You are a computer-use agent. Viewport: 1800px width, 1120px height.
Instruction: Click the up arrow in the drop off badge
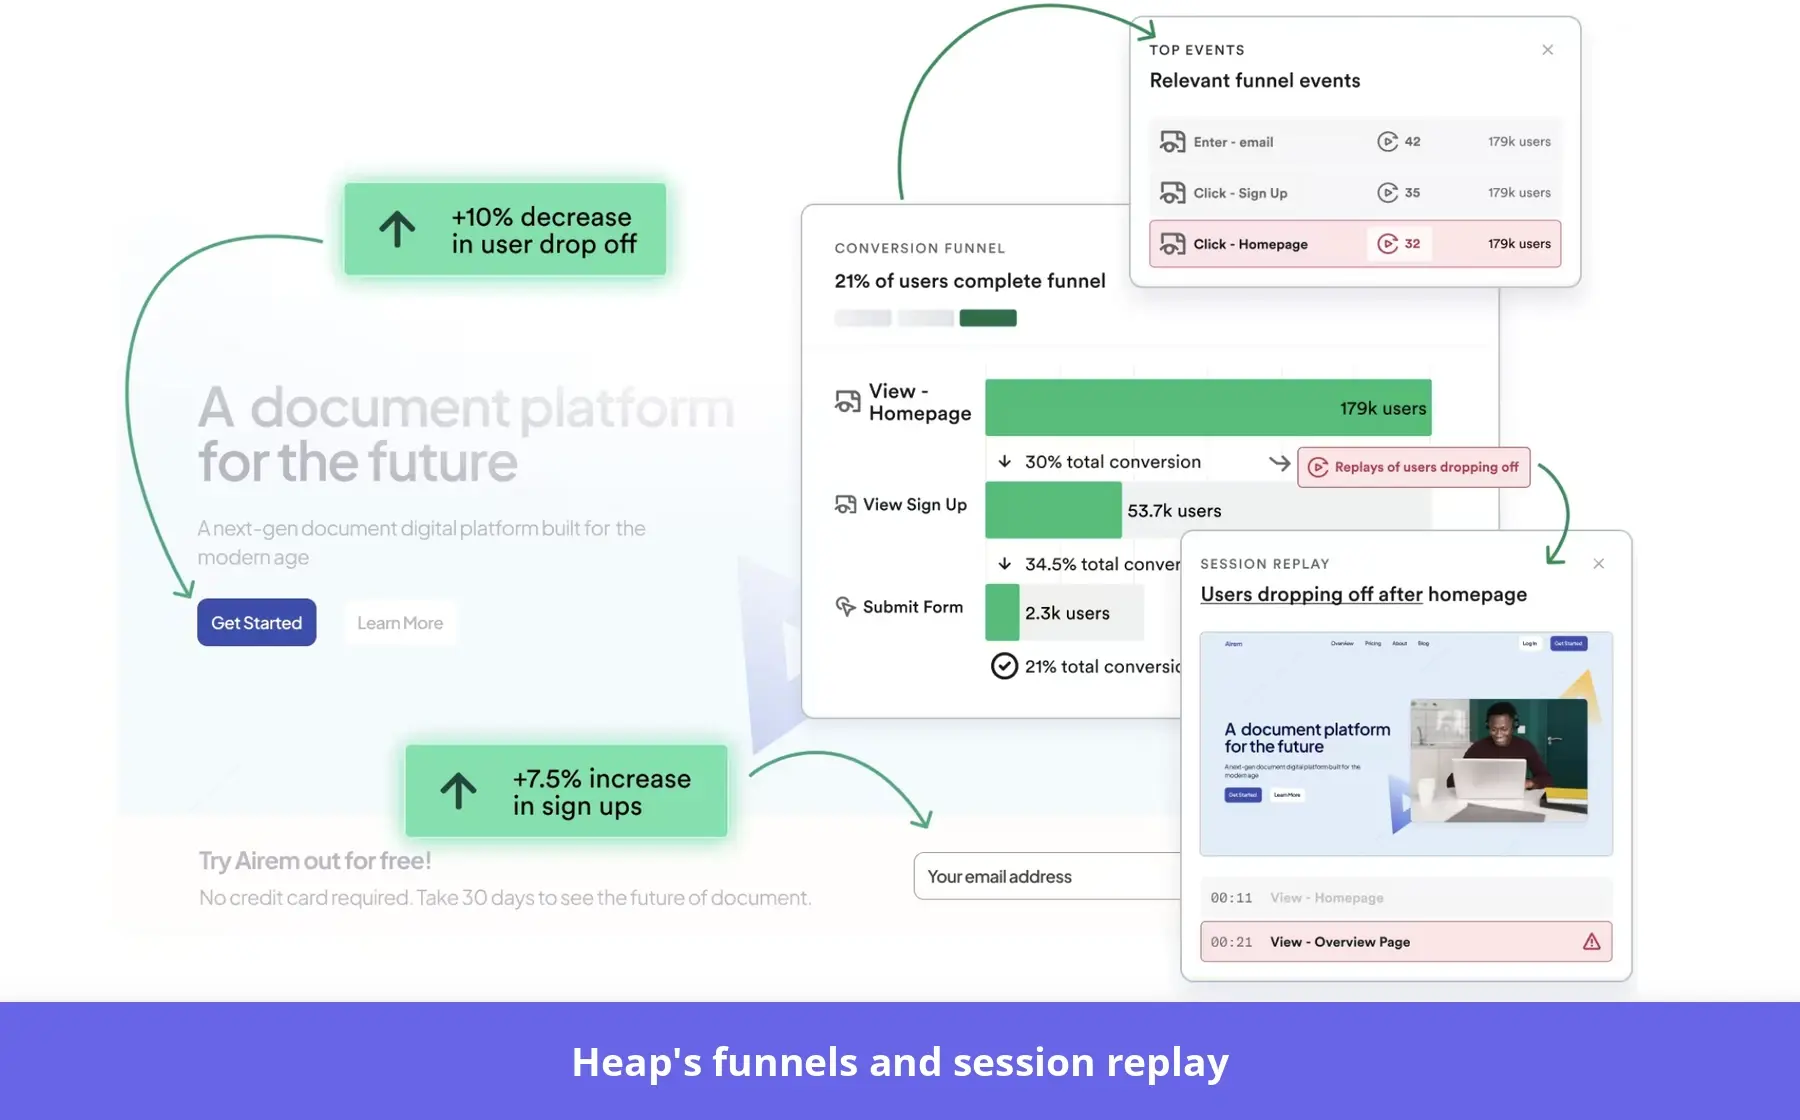tap(397, 229)
